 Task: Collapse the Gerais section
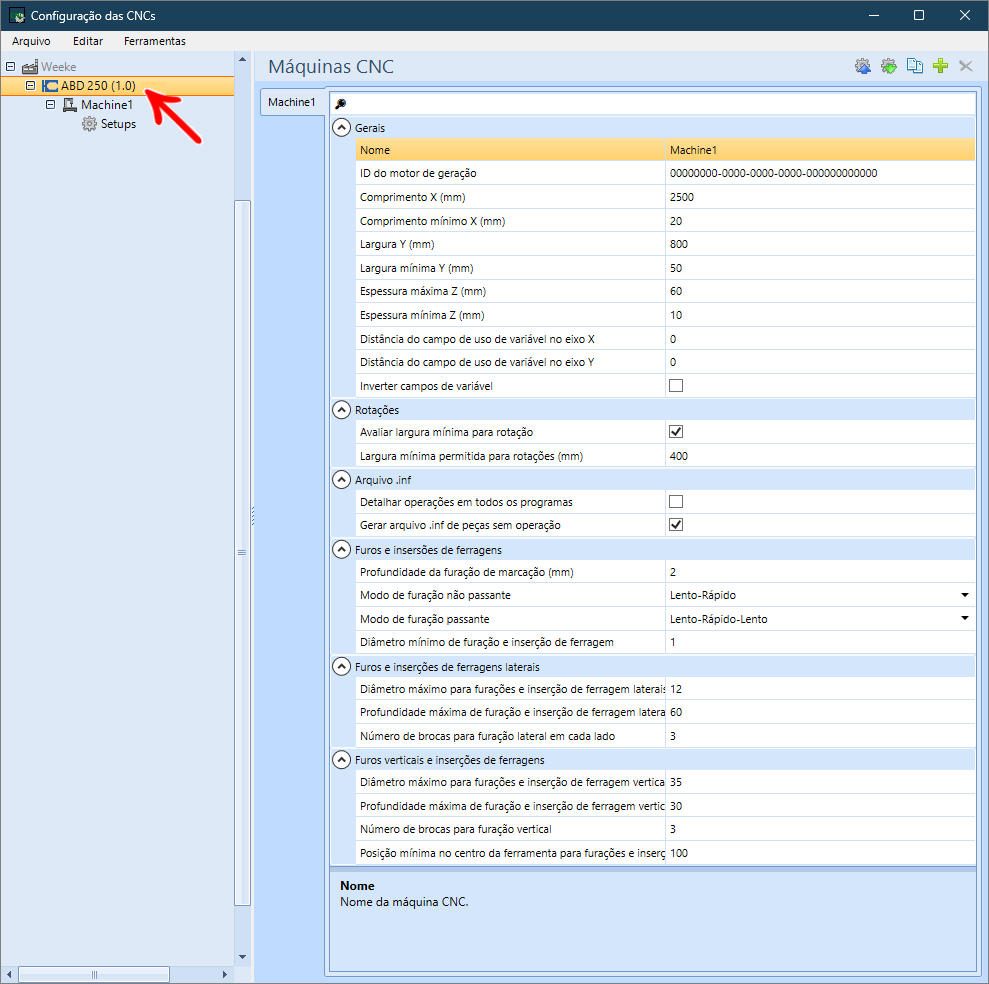(x=341, y=127)
